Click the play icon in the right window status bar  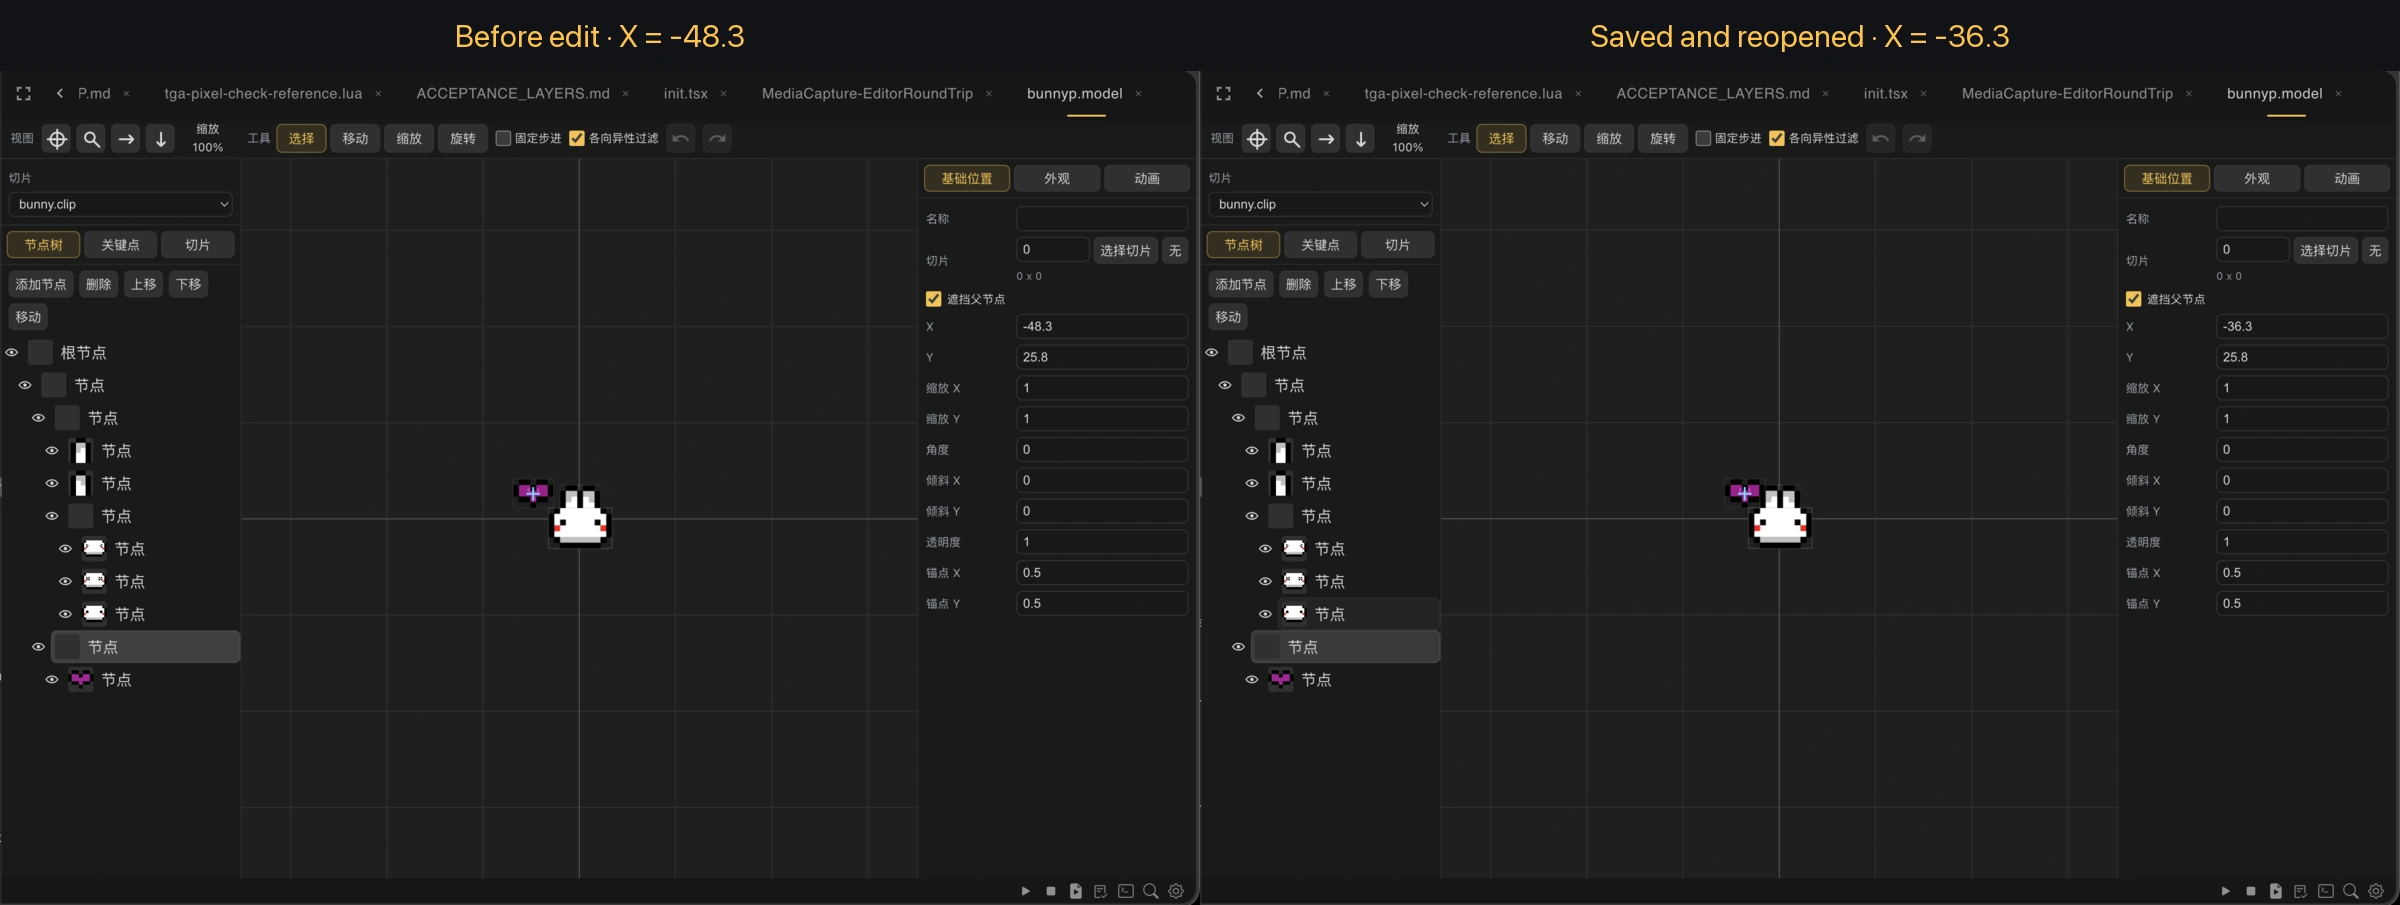[x=2225, y=891]
